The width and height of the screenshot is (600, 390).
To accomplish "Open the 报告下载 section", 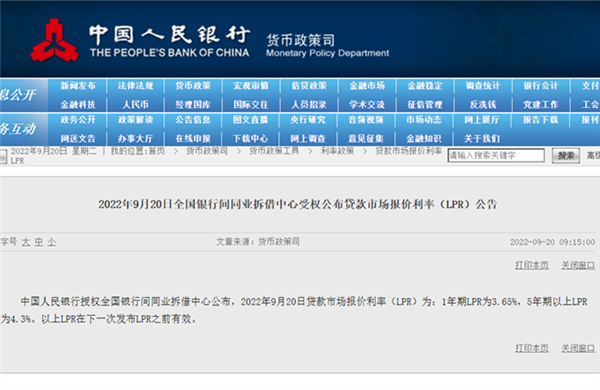I will pos(541,120).
